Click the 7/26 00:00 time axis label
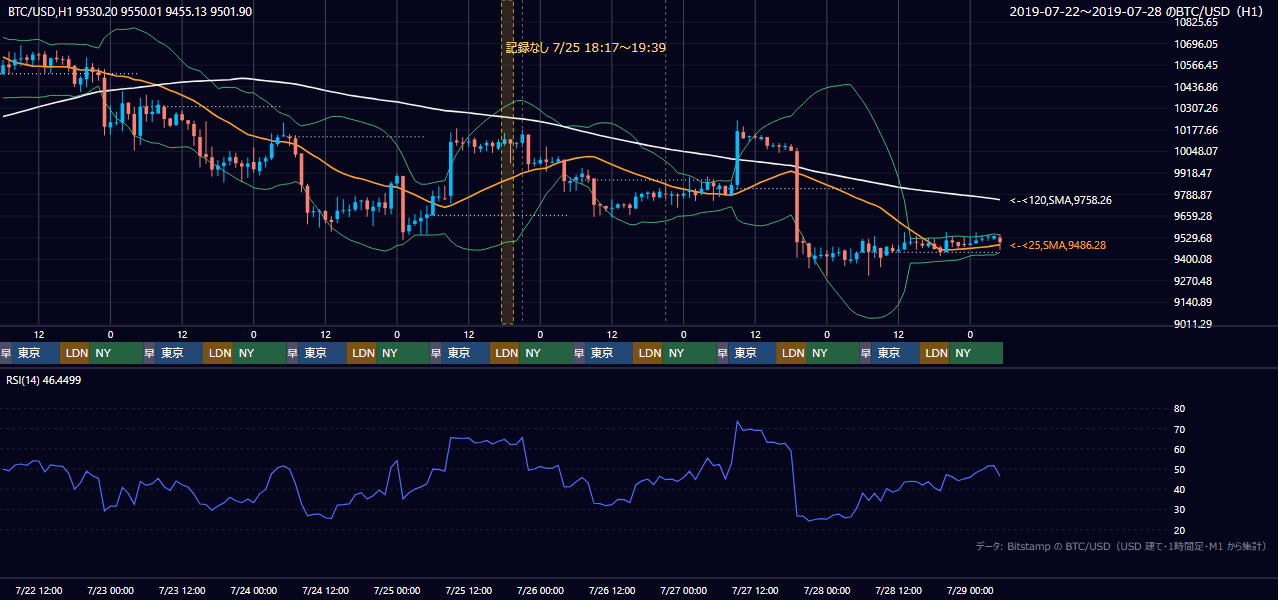This screenshot has width=1278, height=600. [541, 590]
